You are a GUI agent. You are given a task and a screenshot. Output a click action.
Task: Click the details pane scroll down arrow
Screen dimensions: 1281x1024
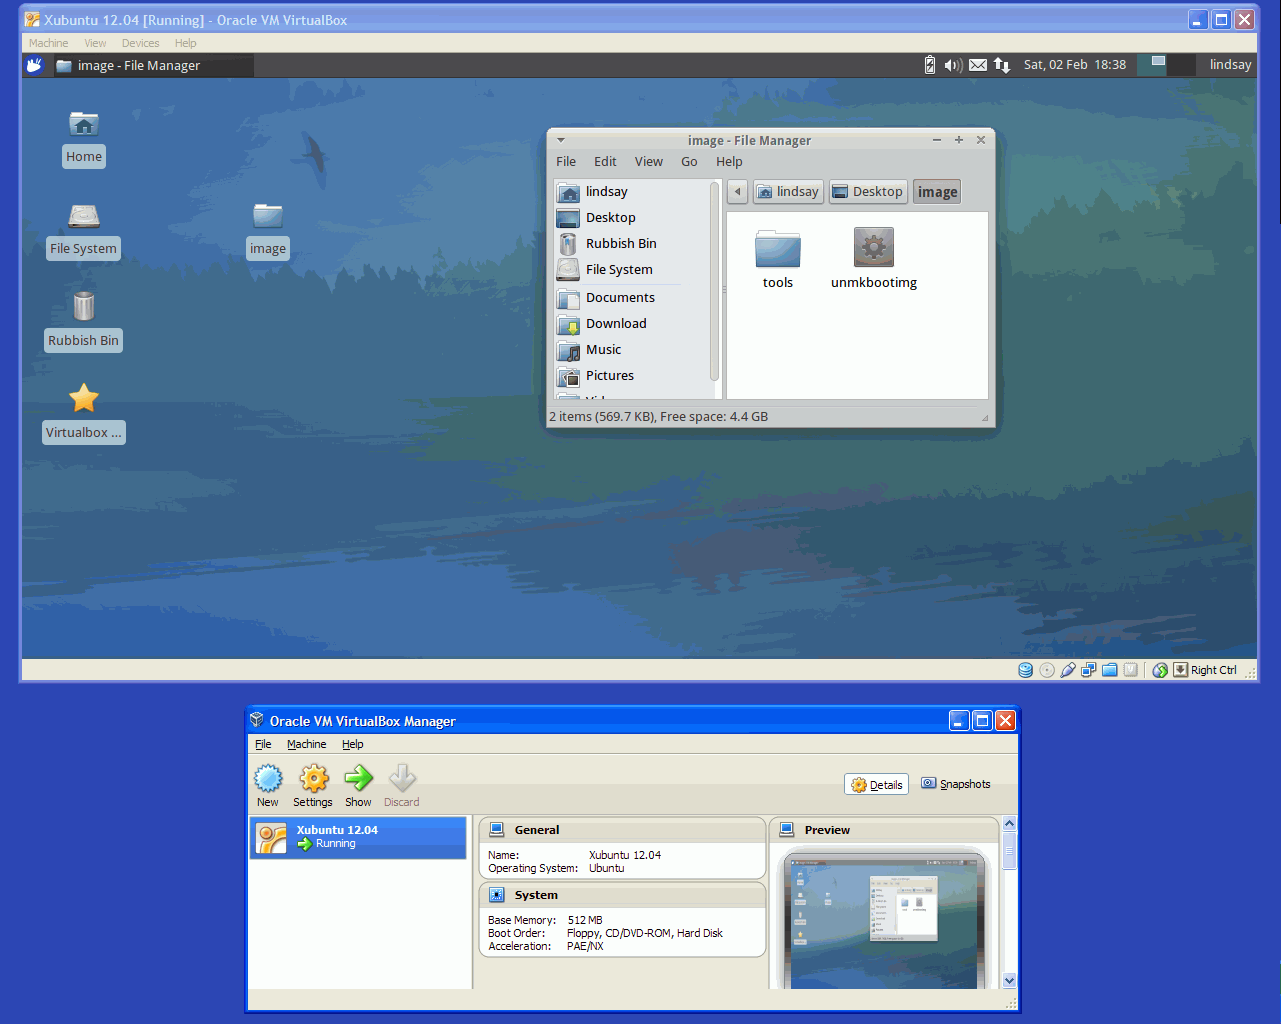coord(1009,981)
